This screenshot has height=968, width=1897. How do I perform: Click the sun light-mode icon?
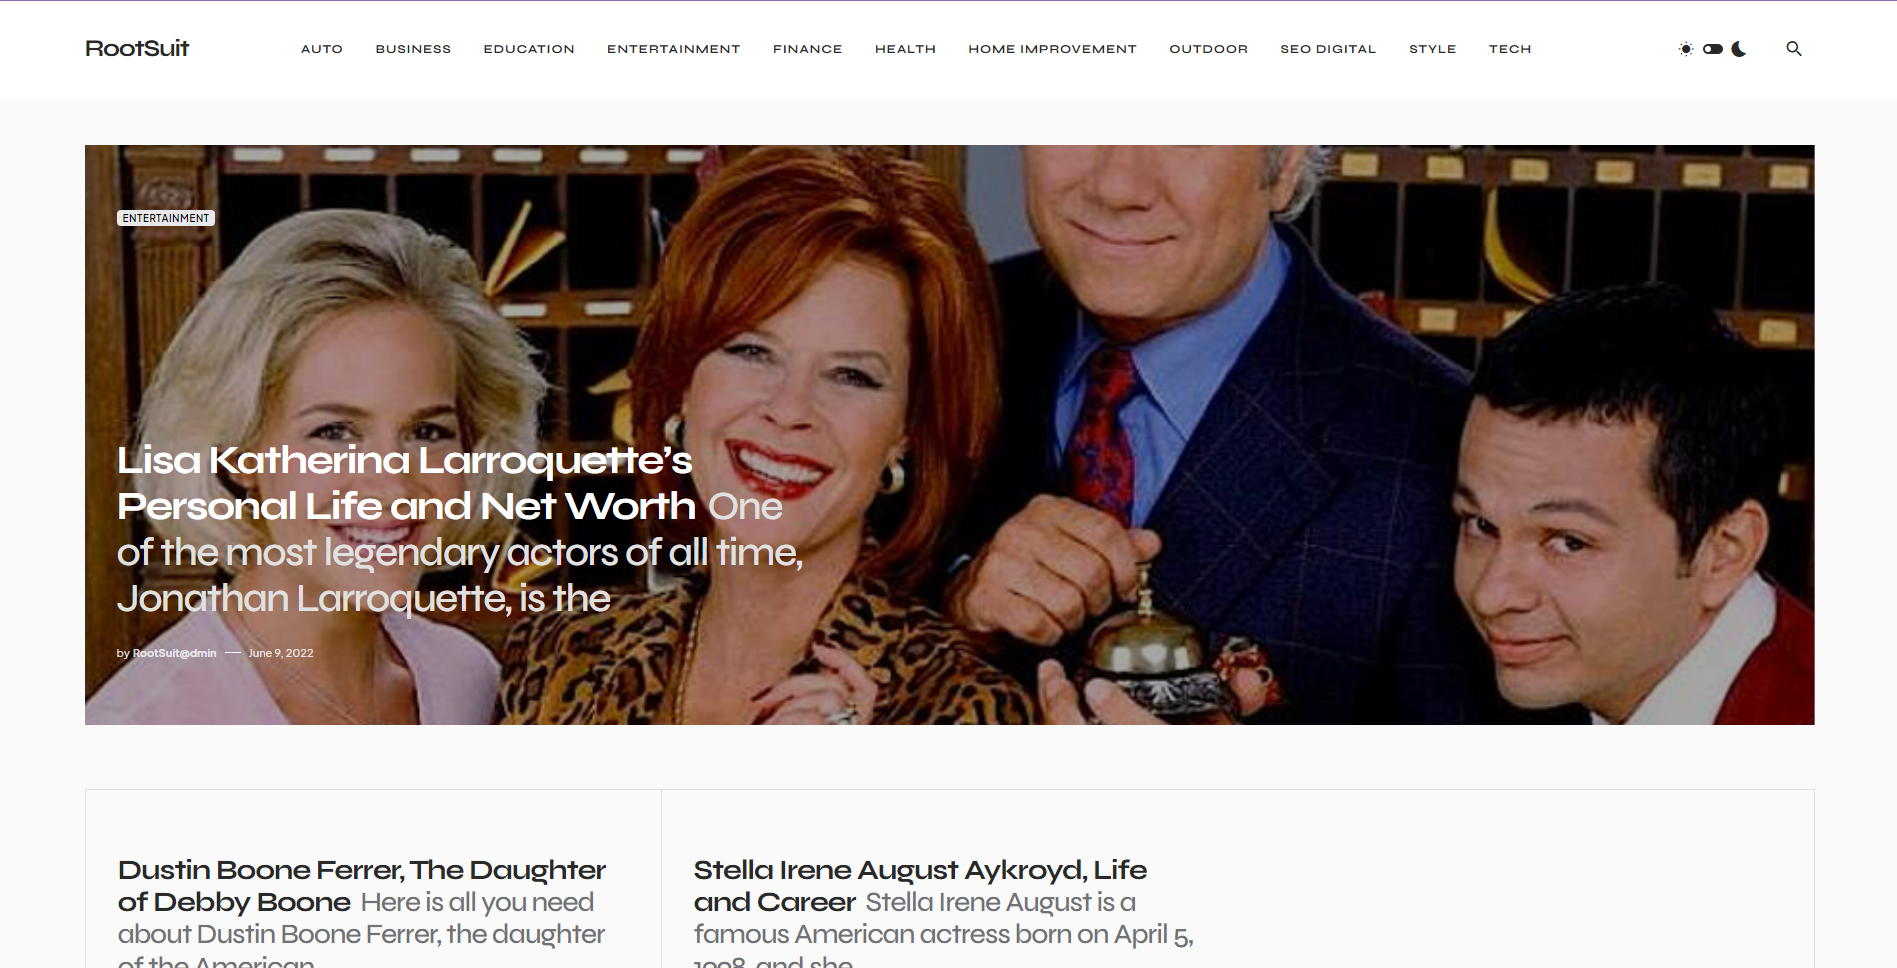pyautogui.click(x=1686, y=49)
